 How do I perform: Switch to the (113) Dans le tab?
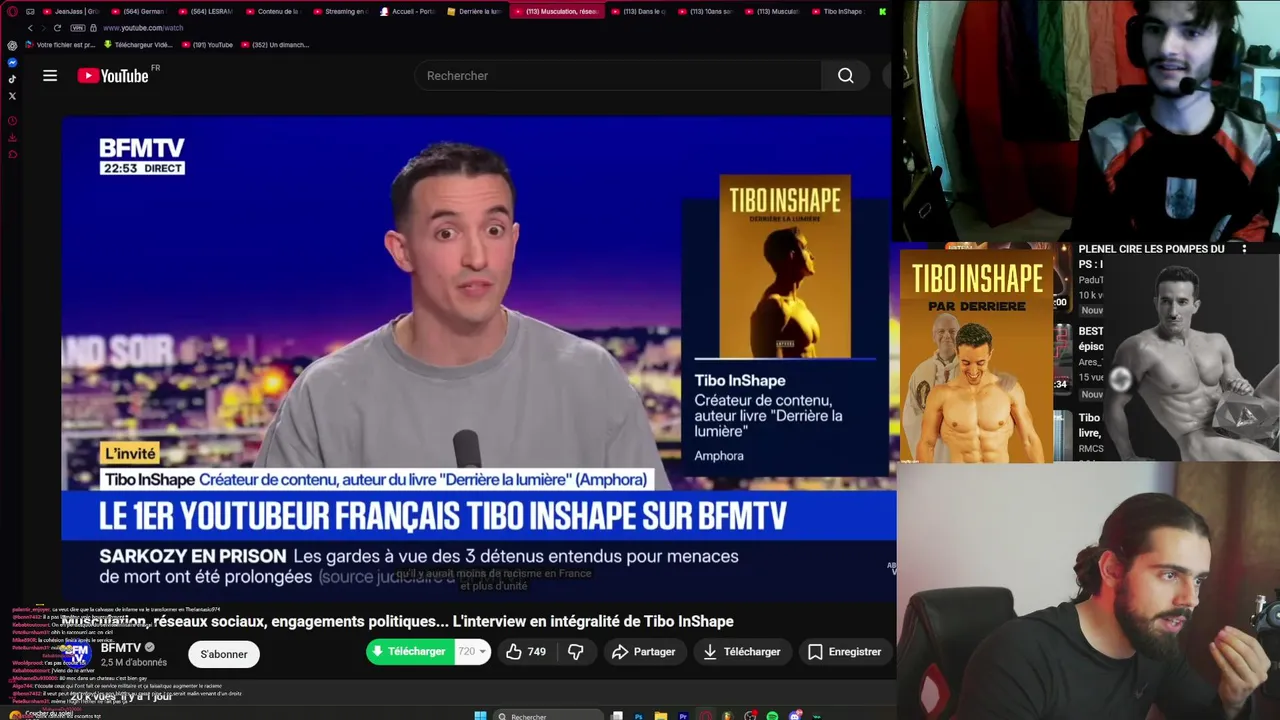(637, 11)
